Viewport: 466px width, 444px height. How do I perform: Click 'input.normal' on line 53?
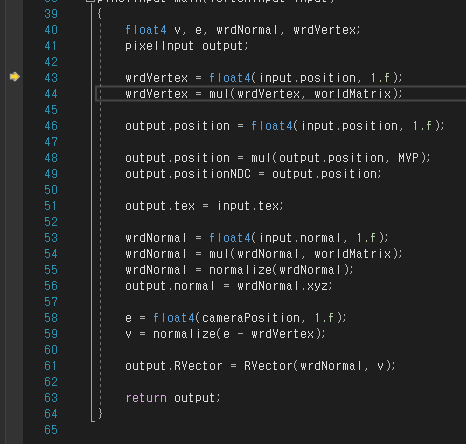300,238
